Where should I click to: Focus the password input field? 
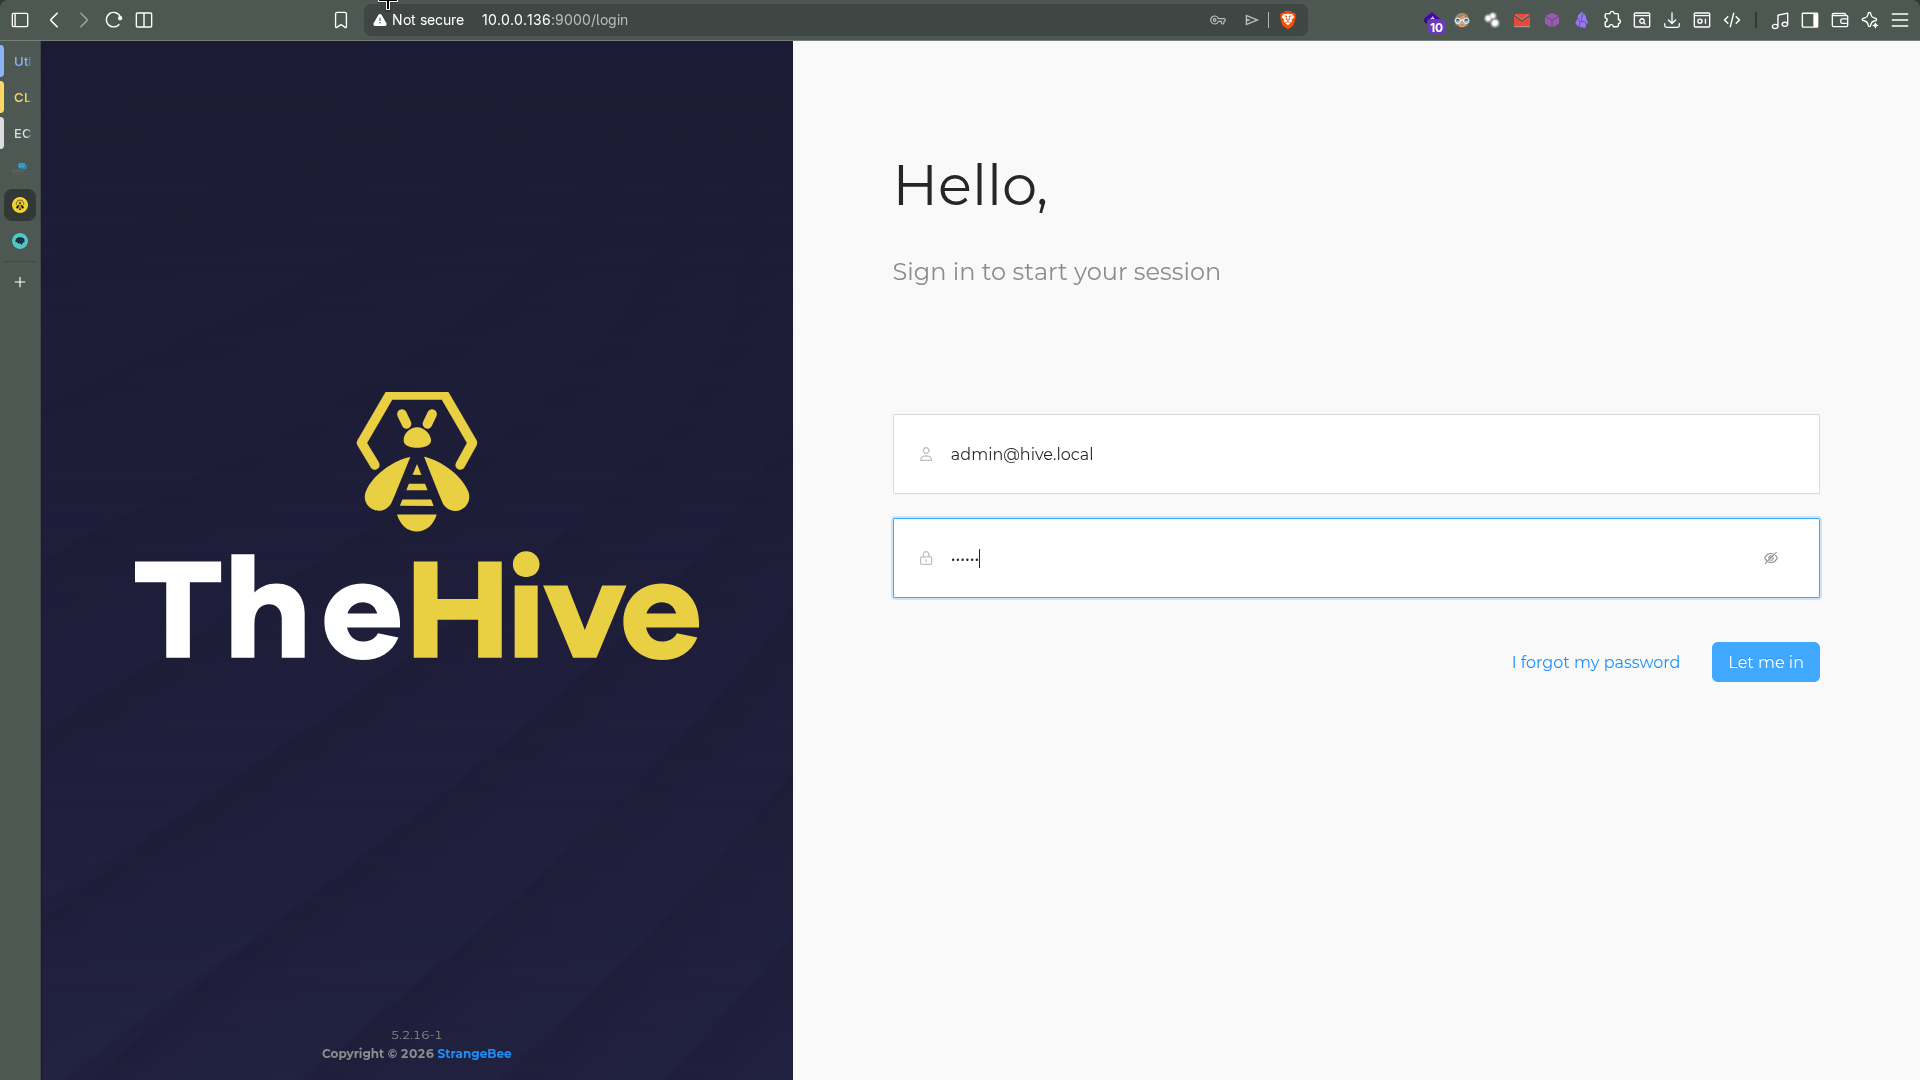click(x=1356, y=558)
